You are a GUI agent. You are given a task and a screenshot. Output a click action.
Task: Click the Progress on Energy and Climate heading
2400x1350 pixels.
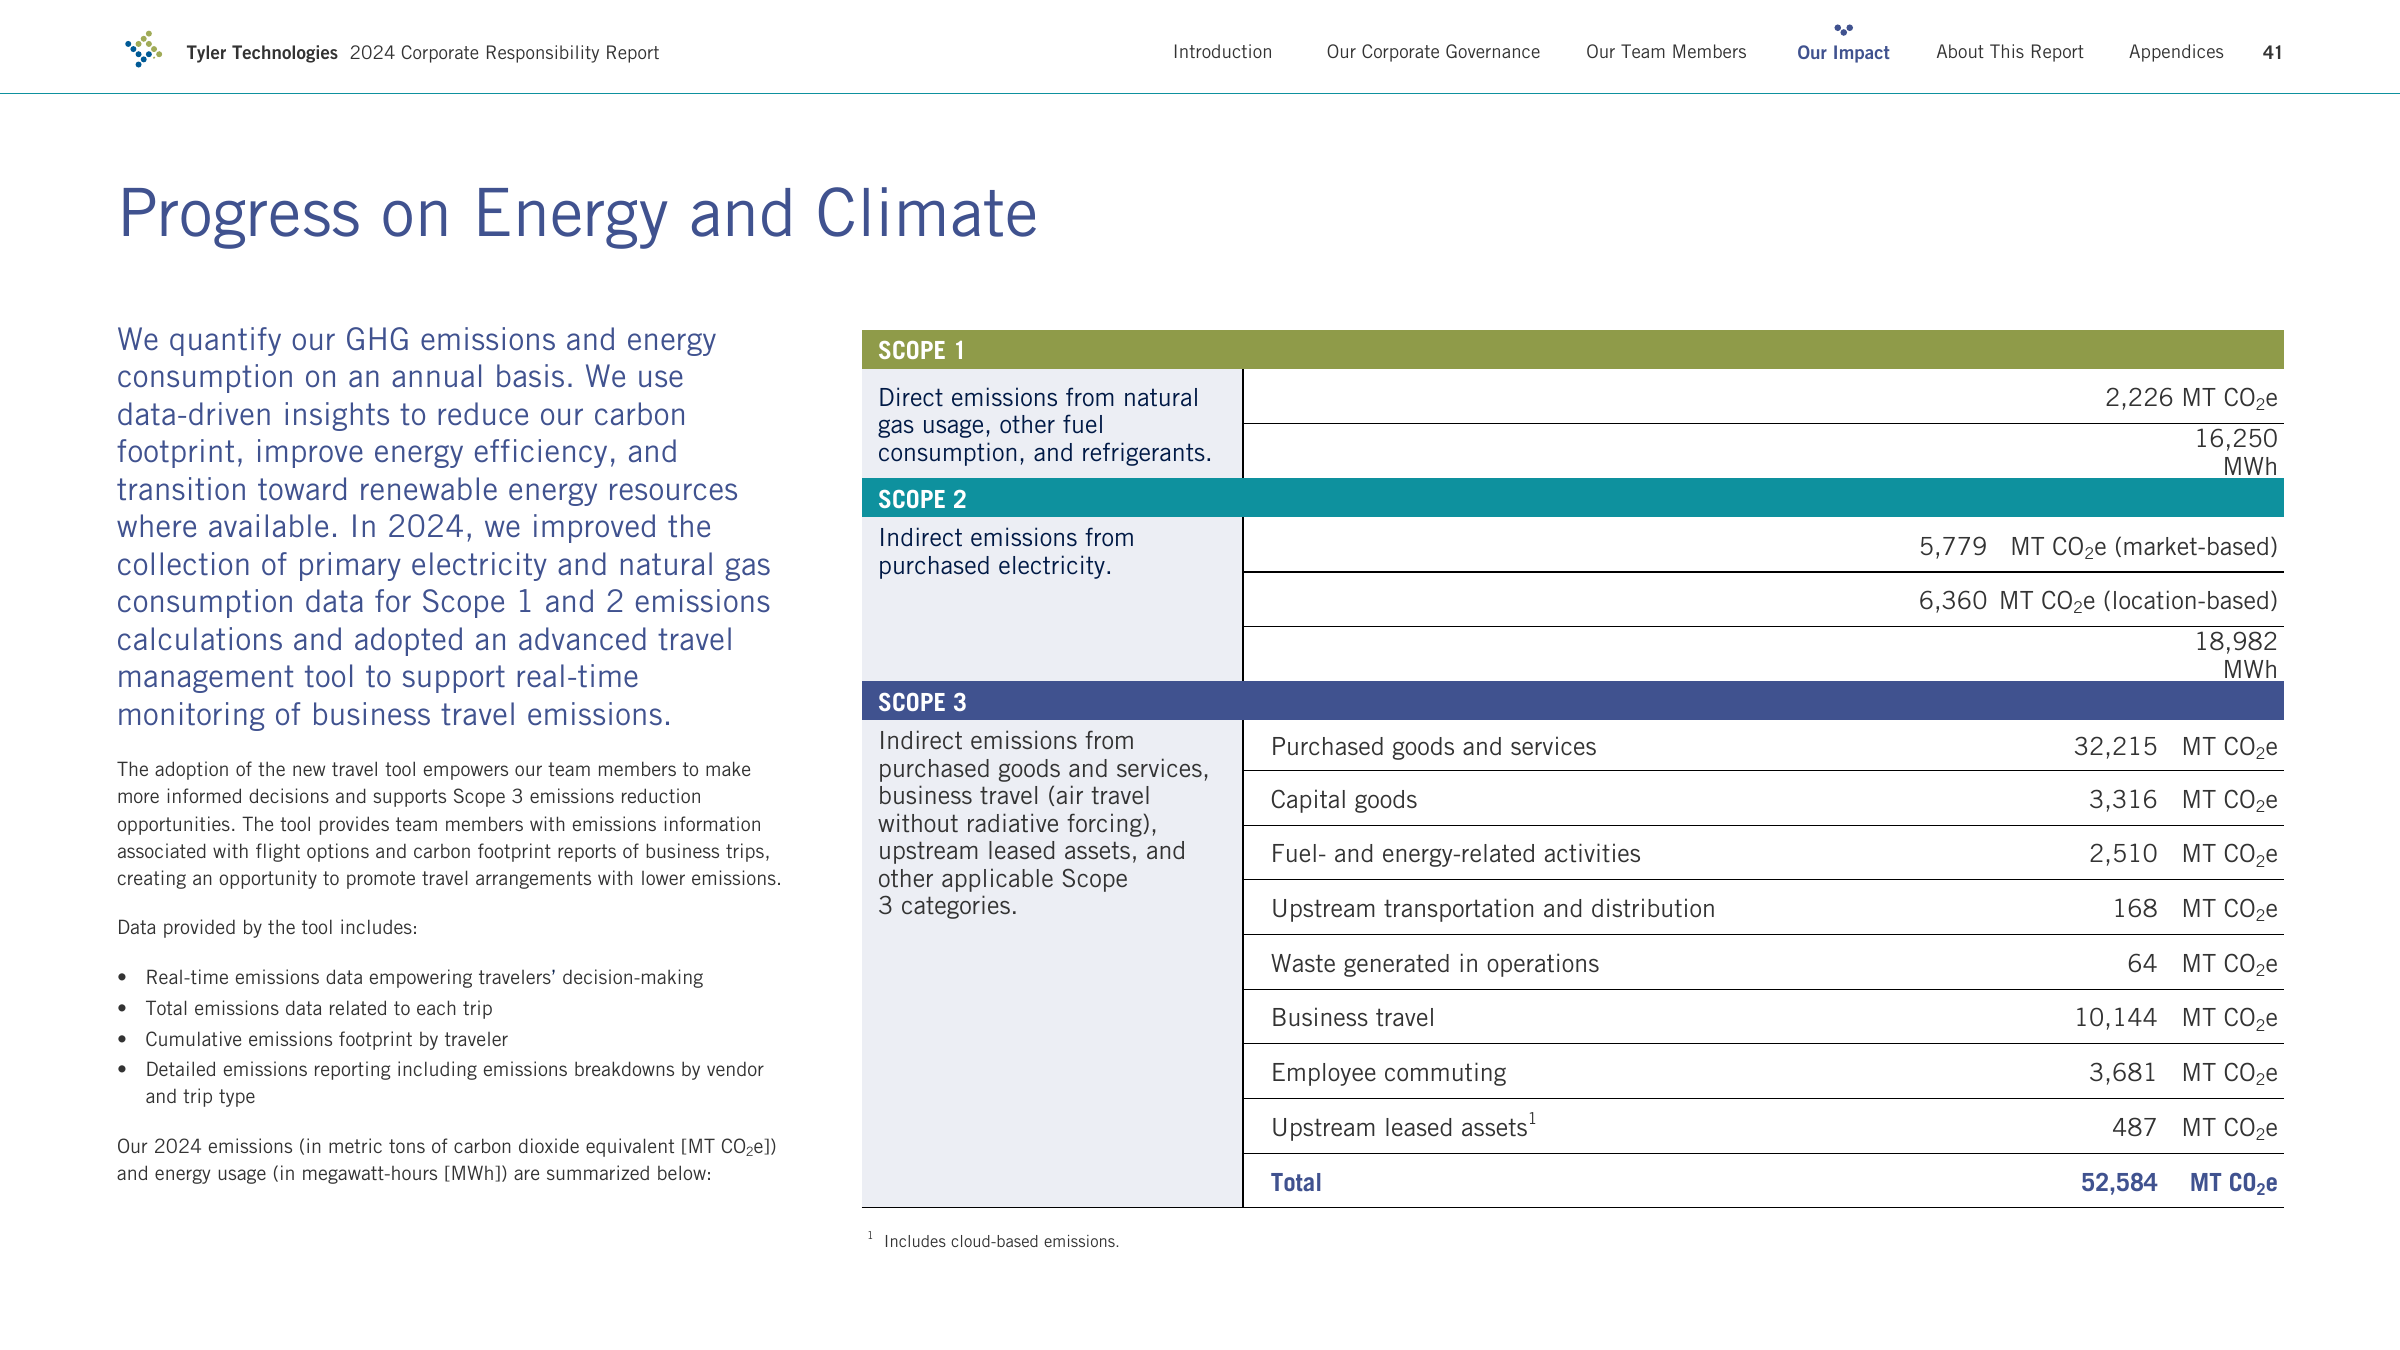(x=578, y=214)
